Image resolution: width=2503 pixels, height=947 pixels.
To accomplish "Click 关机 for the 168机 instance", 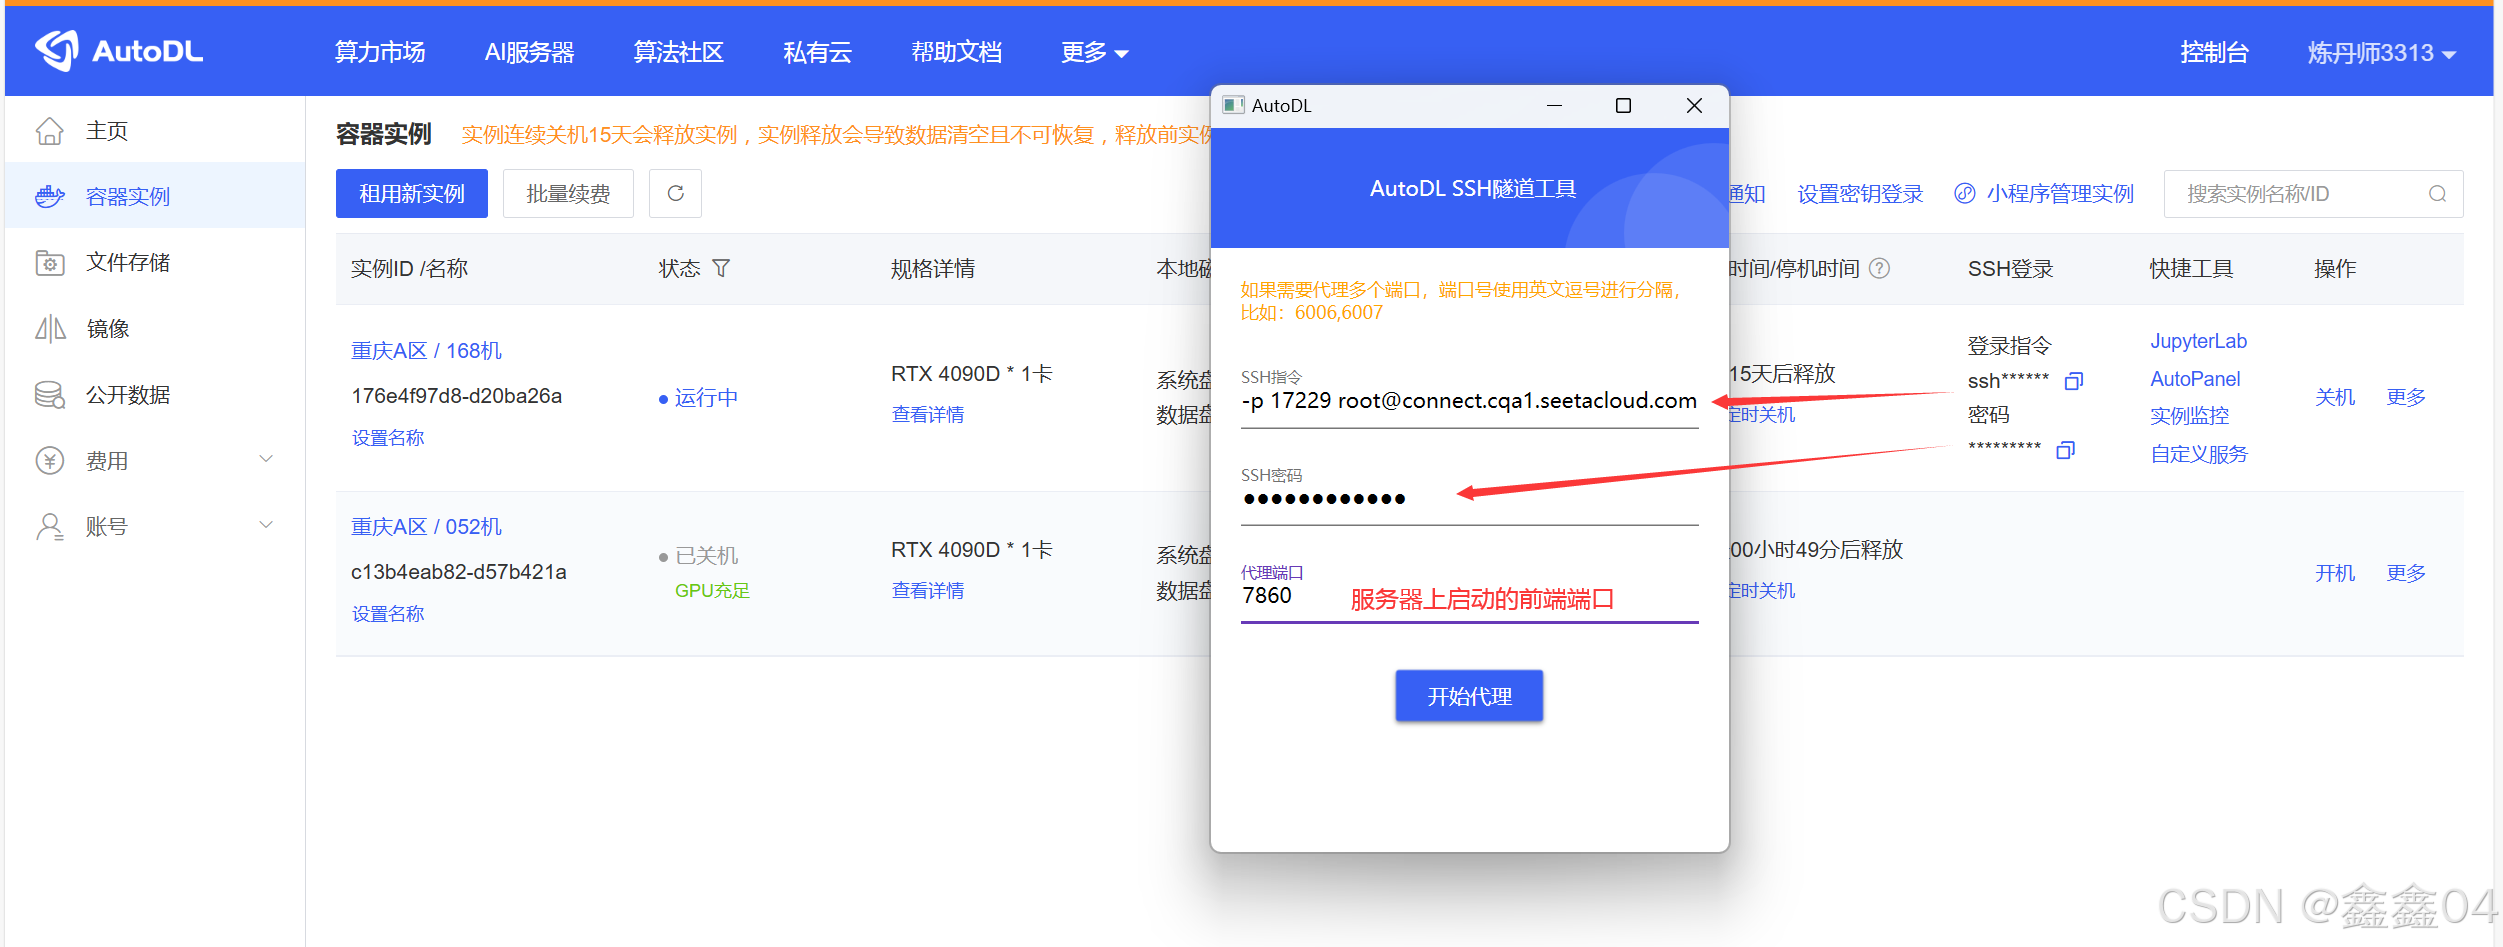I will click(x=2335, y=397).
